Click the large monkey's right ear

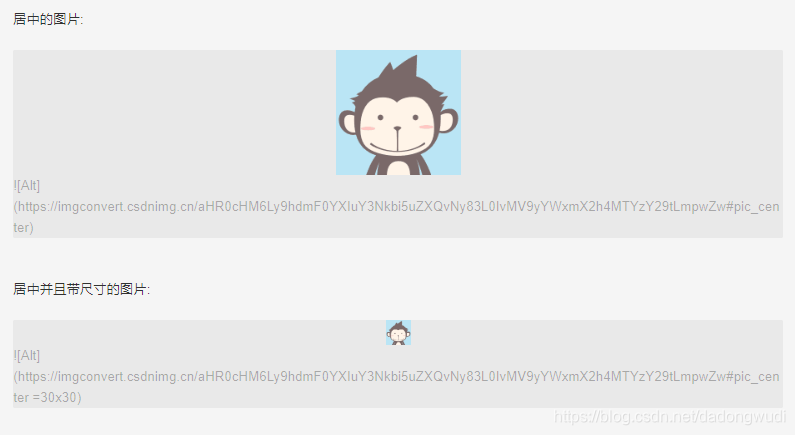pyautogui.click(x=448, y=122)
